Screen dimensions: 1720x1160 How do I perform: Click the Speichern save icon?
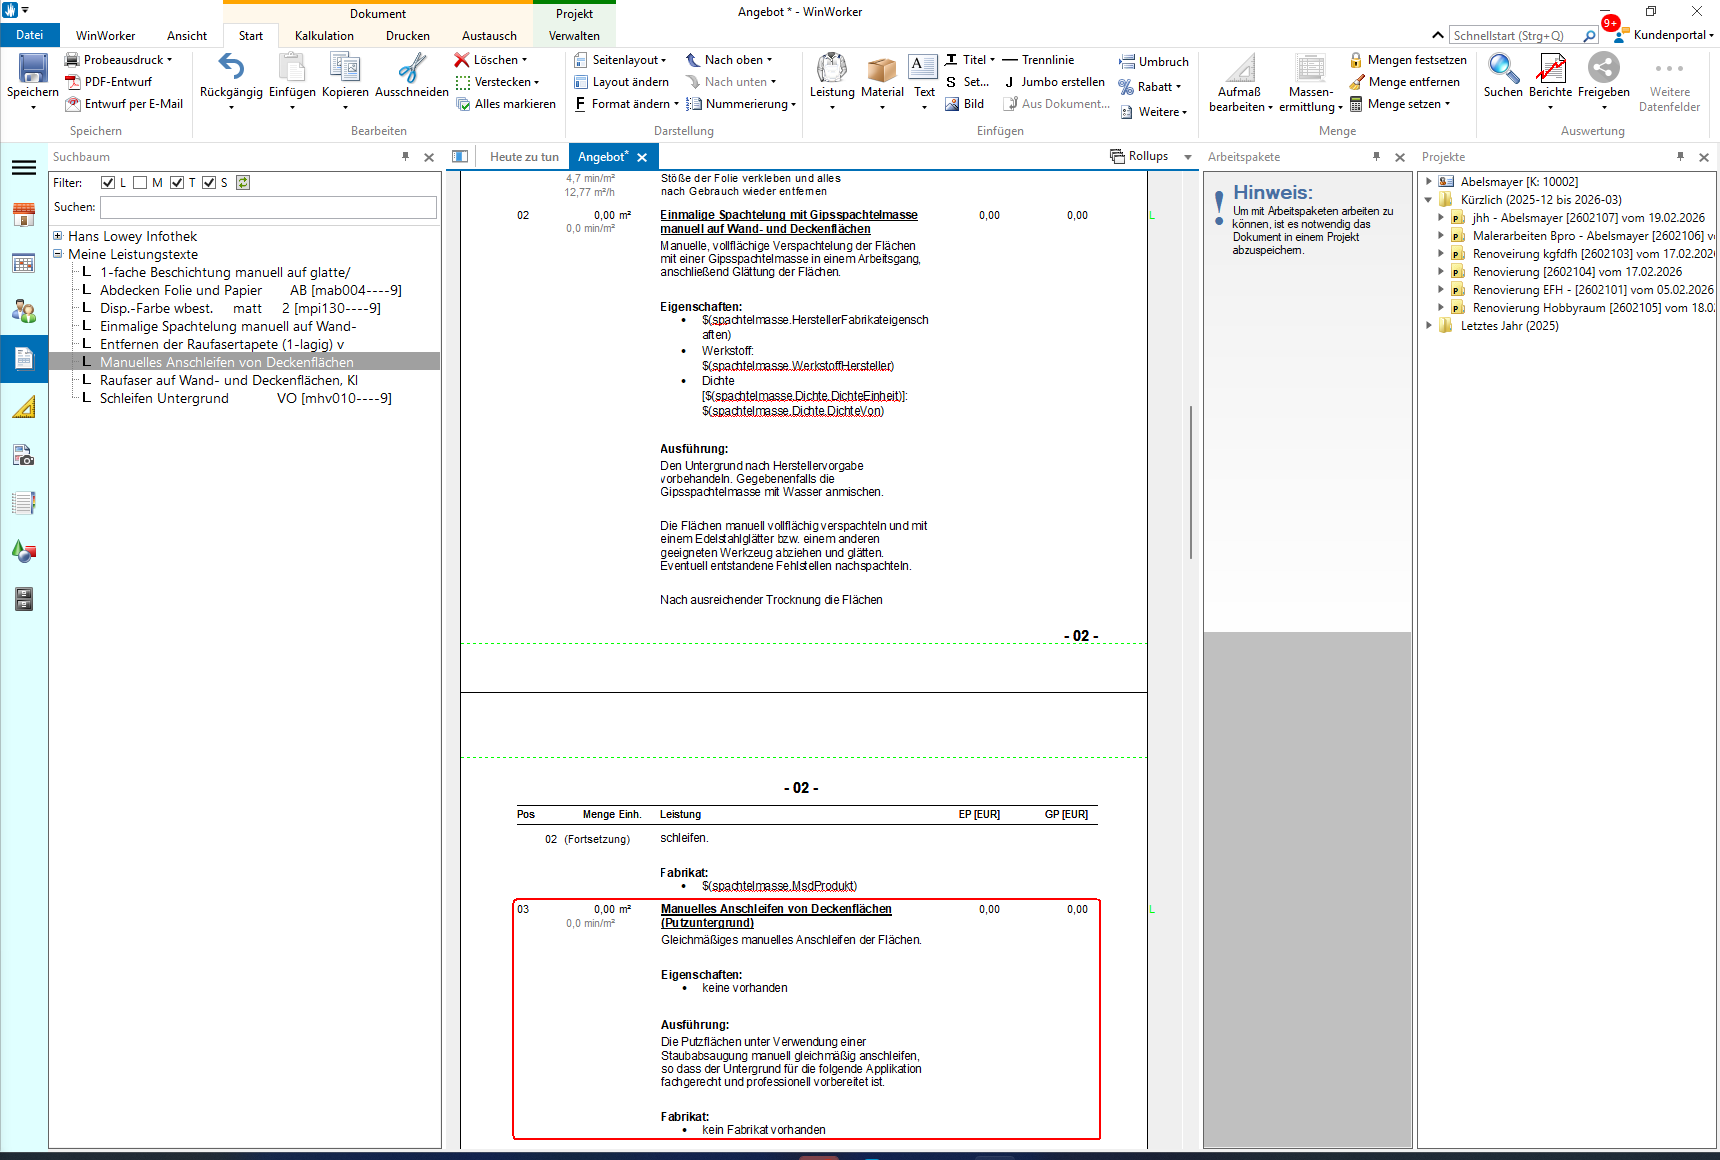(x=33, y=68)
